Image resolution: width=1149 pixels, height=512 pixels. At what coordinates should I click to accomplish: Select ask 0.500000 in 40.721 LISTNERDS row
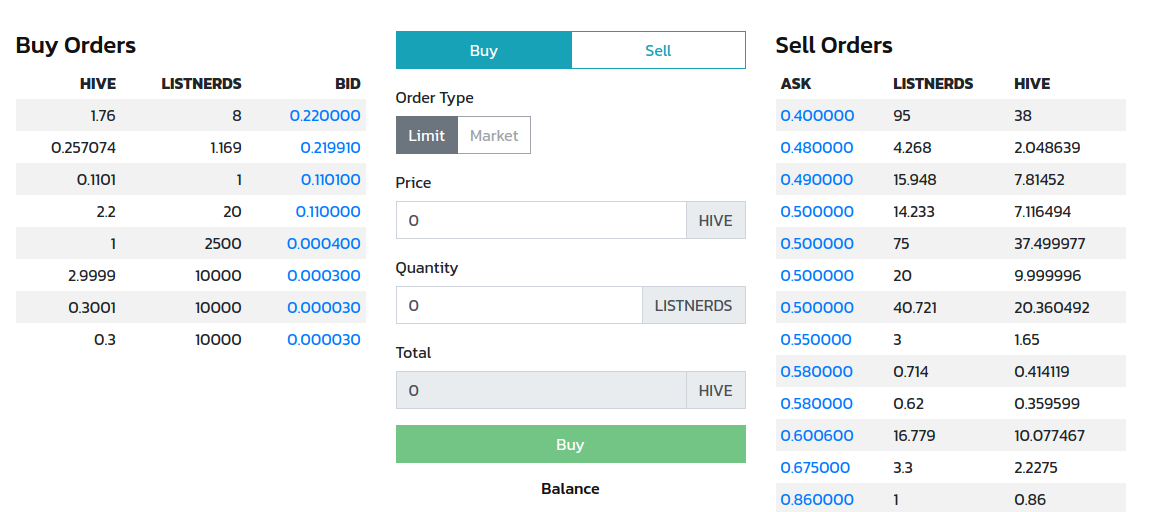point(817,308)
